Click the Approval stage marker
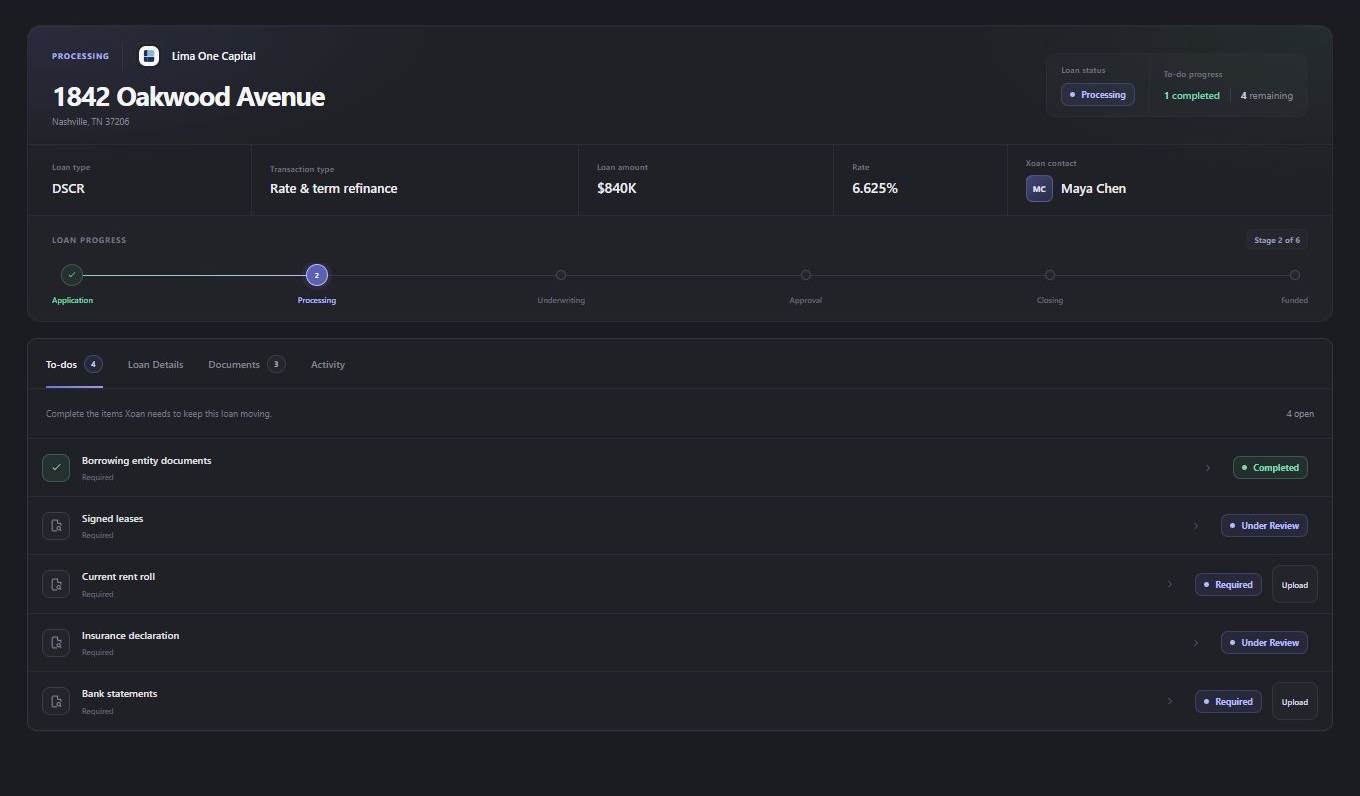1360x796 pixels. 806,275
